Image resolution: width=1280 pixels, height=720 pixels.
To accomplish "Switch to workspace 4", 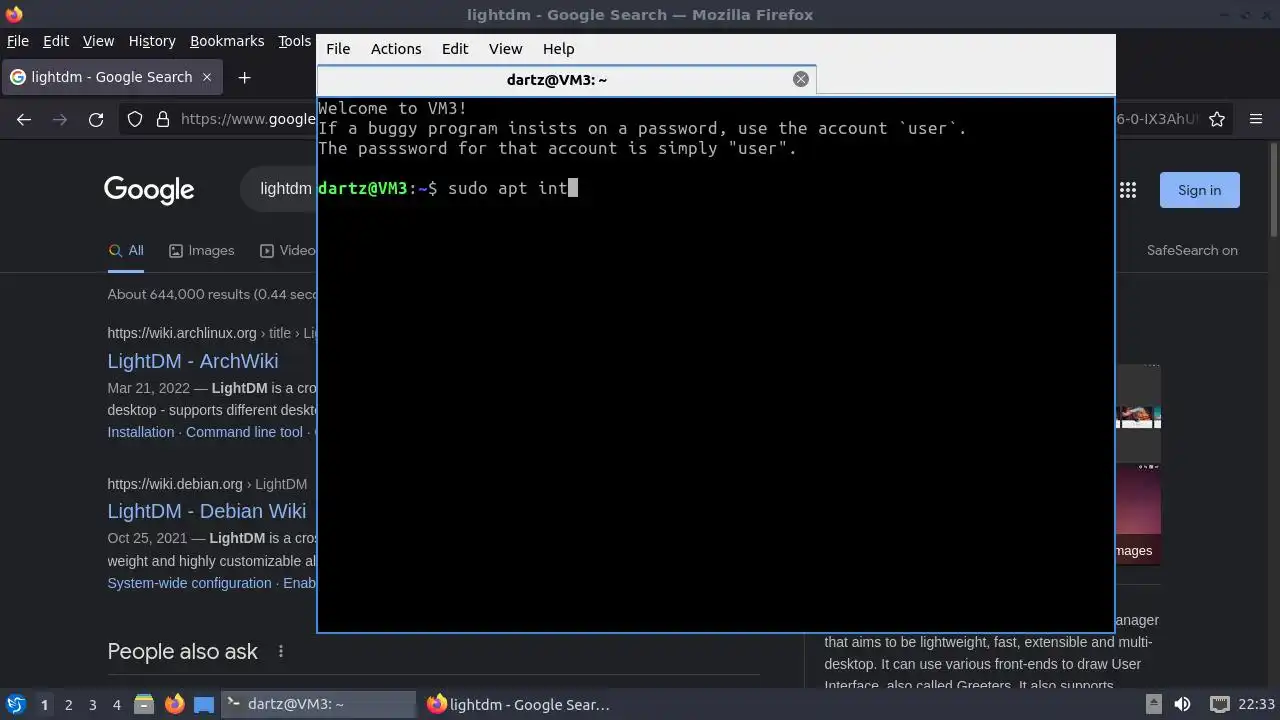I will tap(116, 704).
